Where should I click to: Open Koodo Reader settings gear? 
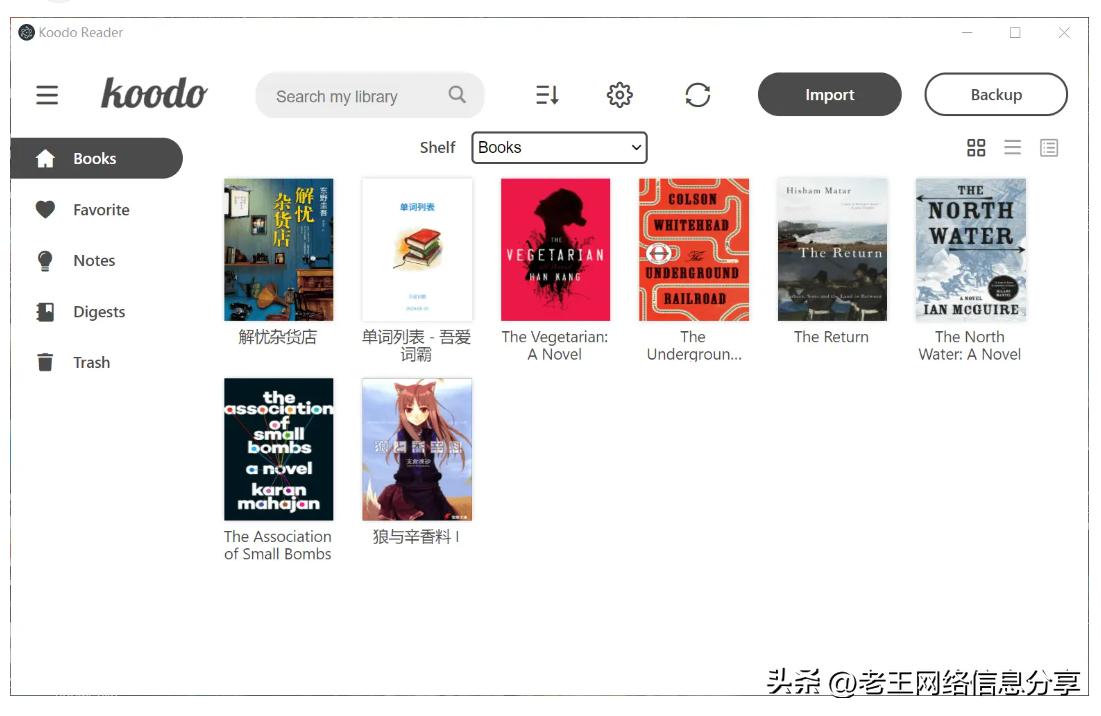[x=620, y=94]
